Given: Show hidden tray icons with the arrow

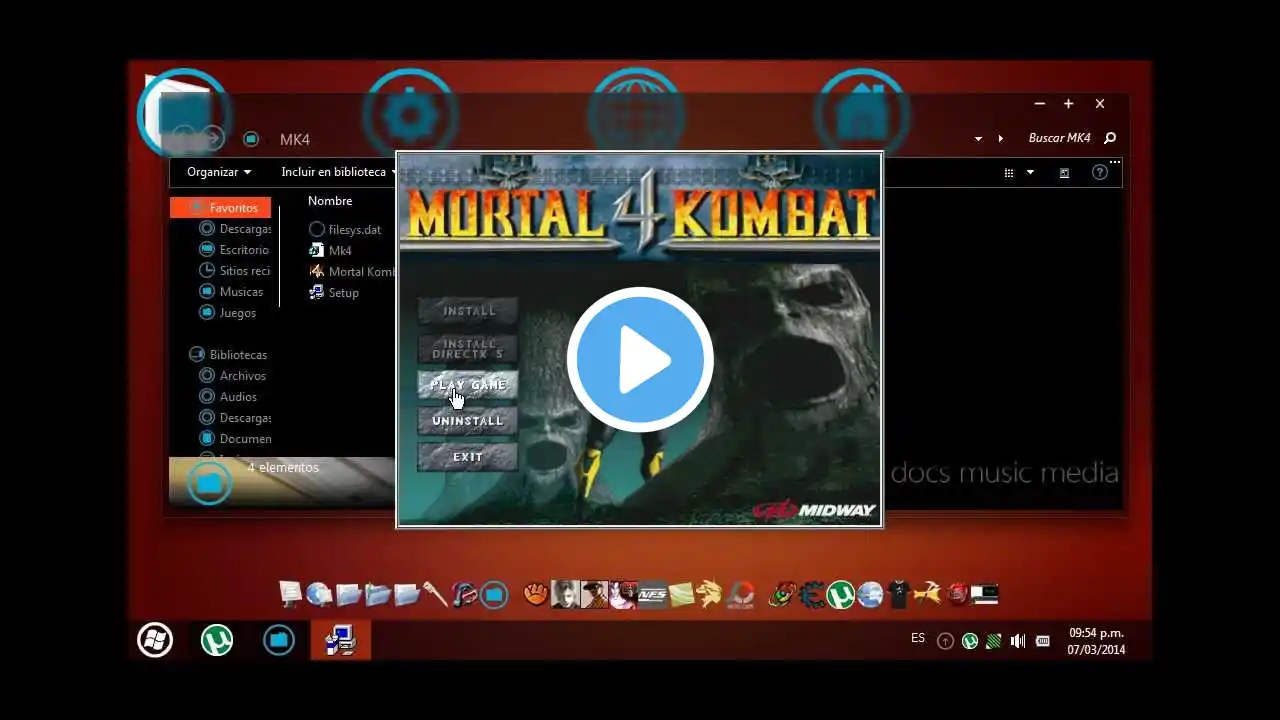Looking at the screenshot, I should click(x=945, y=641).
